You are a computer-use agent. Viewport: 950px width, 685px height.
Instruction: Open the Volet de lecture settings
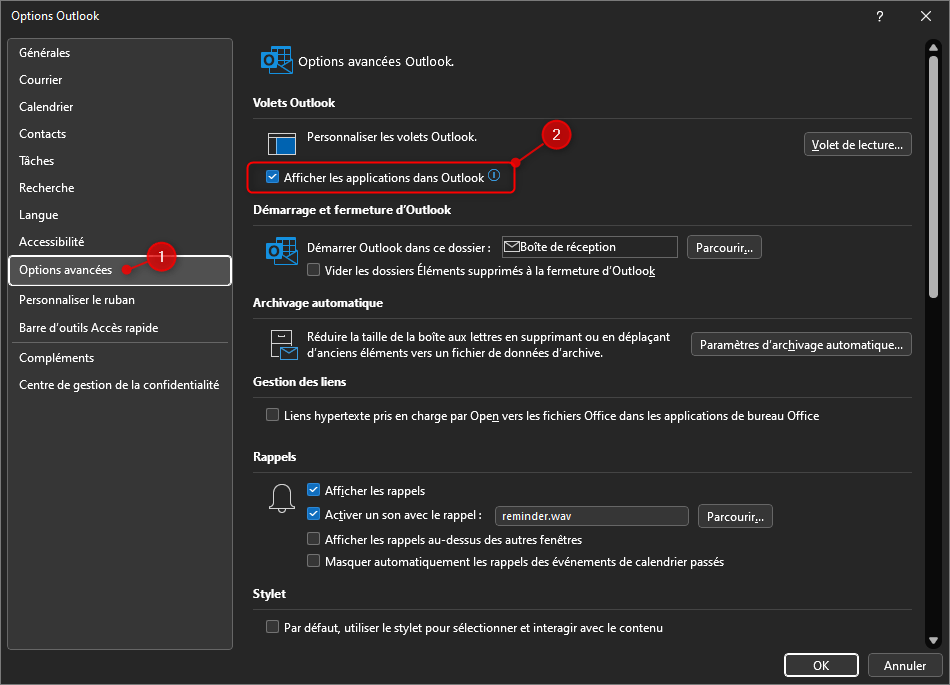[x=857, y=143]
